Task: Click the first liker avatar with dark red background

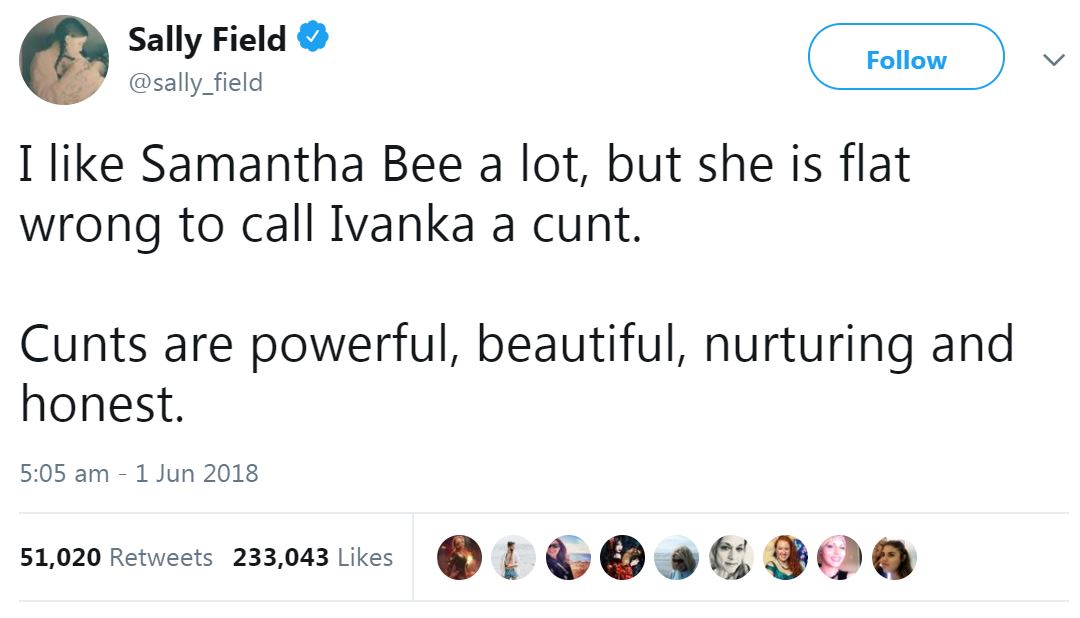Action: pyautogui.click(x=459, y=558)
